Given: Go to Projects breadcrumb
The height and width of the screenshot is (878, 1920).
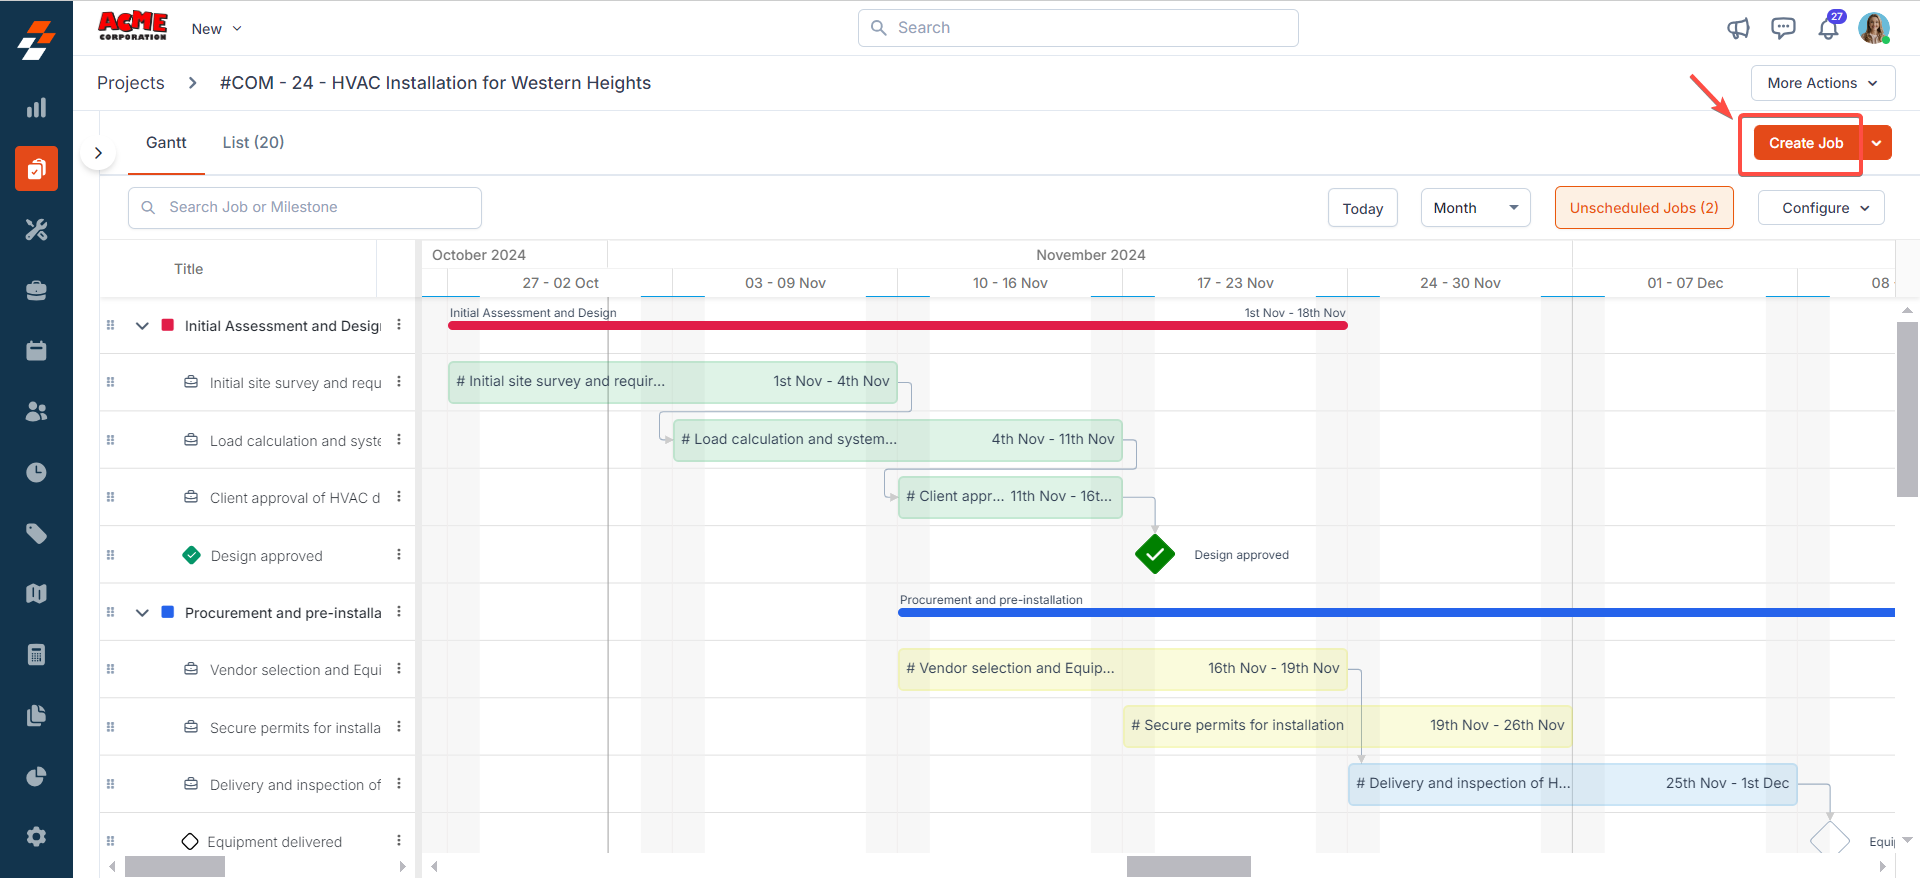Looking at the screenshot, I should coord(131,83).
